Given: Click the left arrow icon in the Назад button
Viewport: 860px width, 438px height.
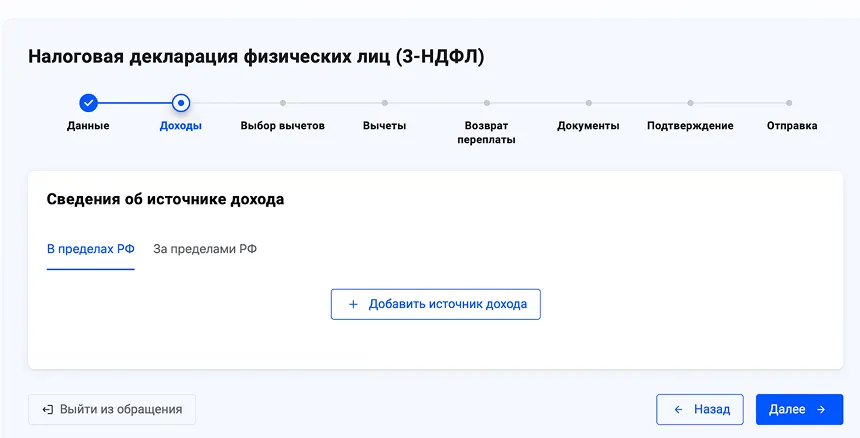Looking at the screenshot, I should [678, 409].
